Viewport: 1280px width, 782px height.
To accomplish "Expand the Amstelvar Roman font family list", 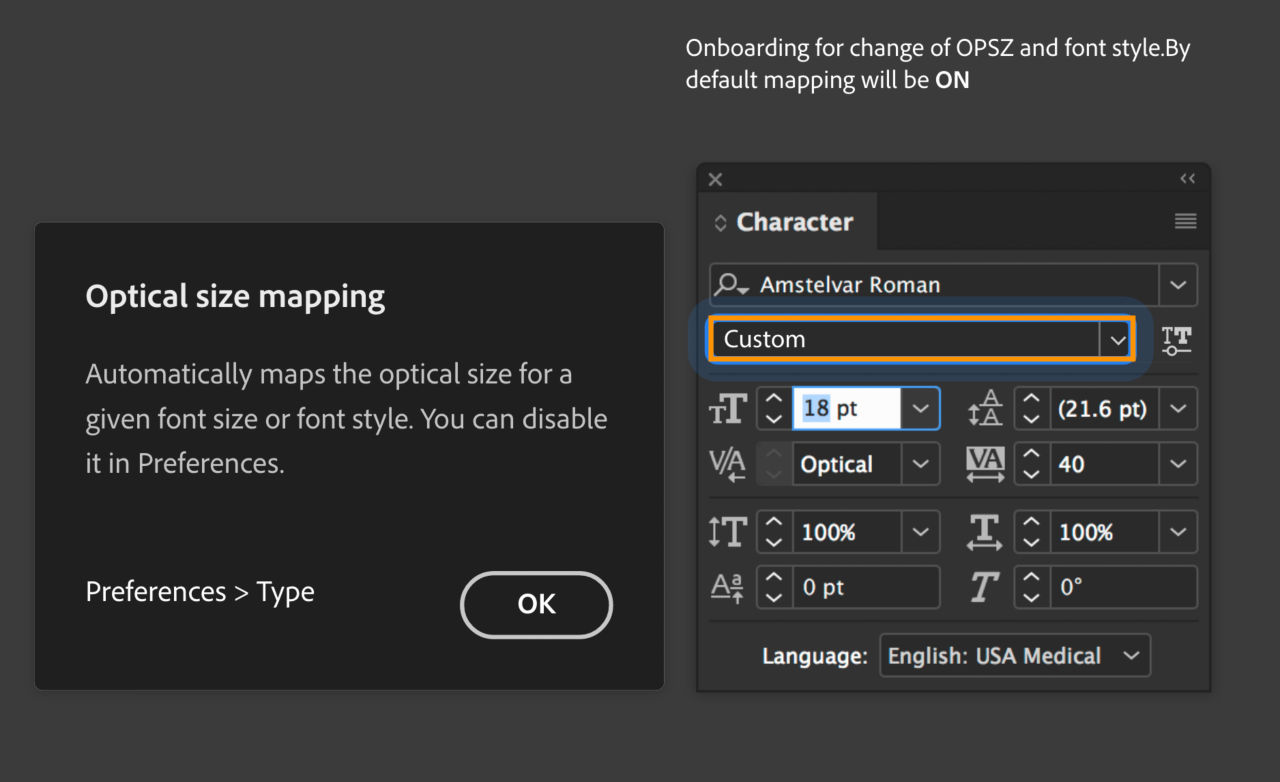I will tap(1177, 286).
